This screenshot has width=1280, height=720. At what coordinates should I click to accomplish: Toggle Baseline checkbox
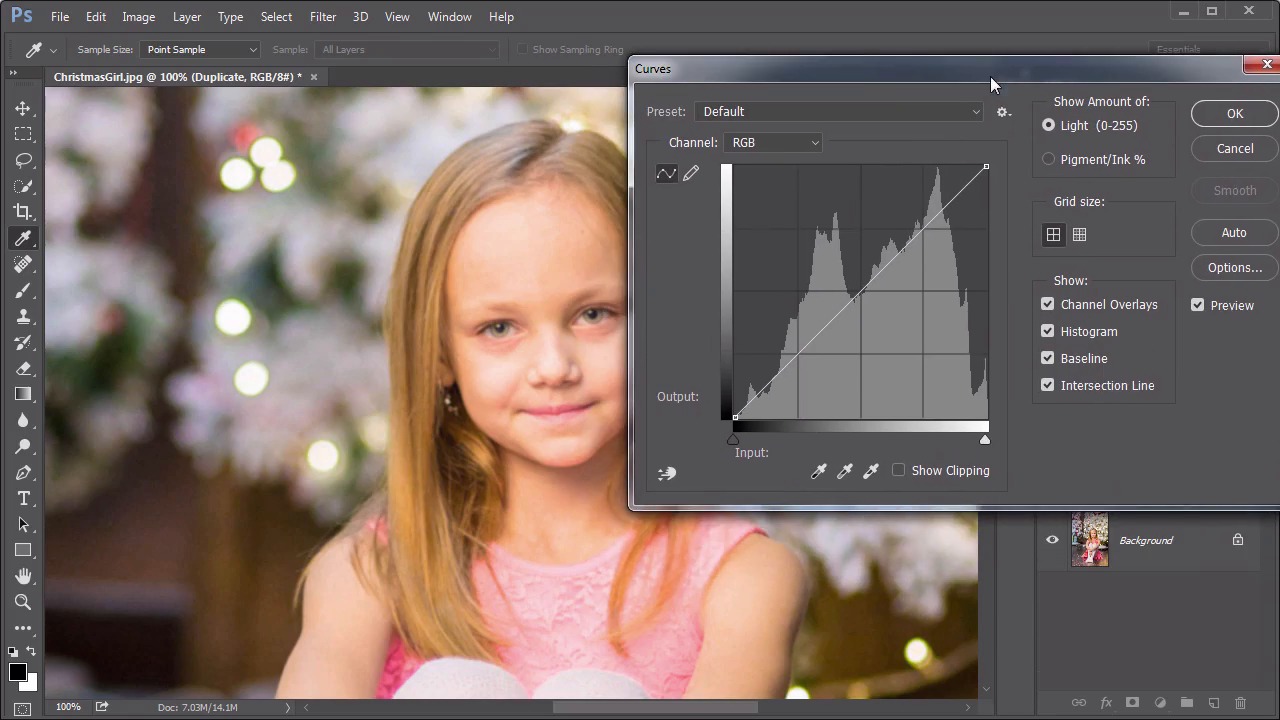click(x=1048, y=358)
